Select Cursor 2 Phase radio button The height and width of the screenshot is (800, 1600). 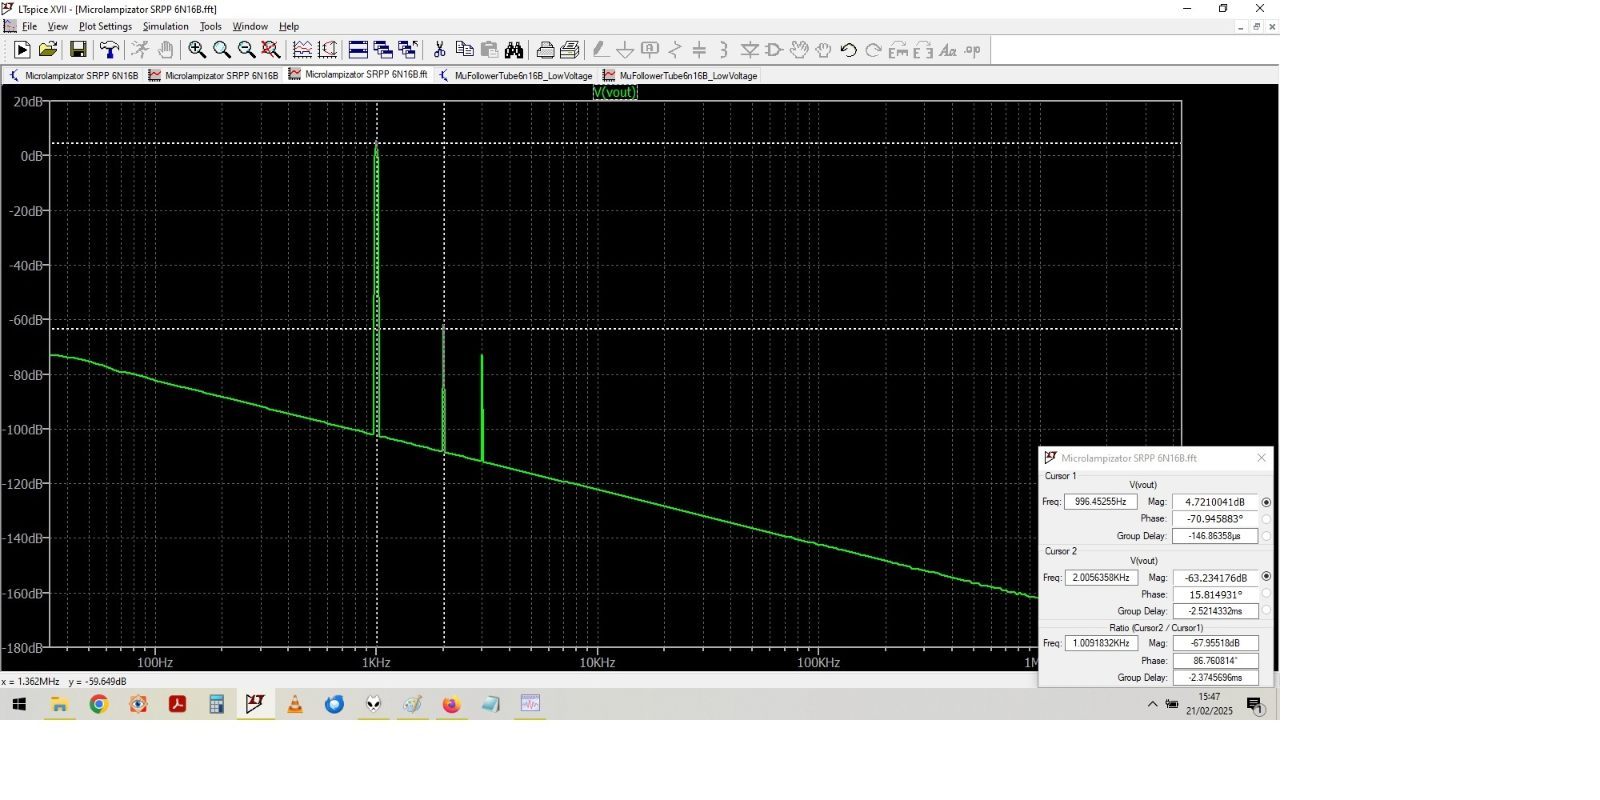click(x=1266, y=594)
